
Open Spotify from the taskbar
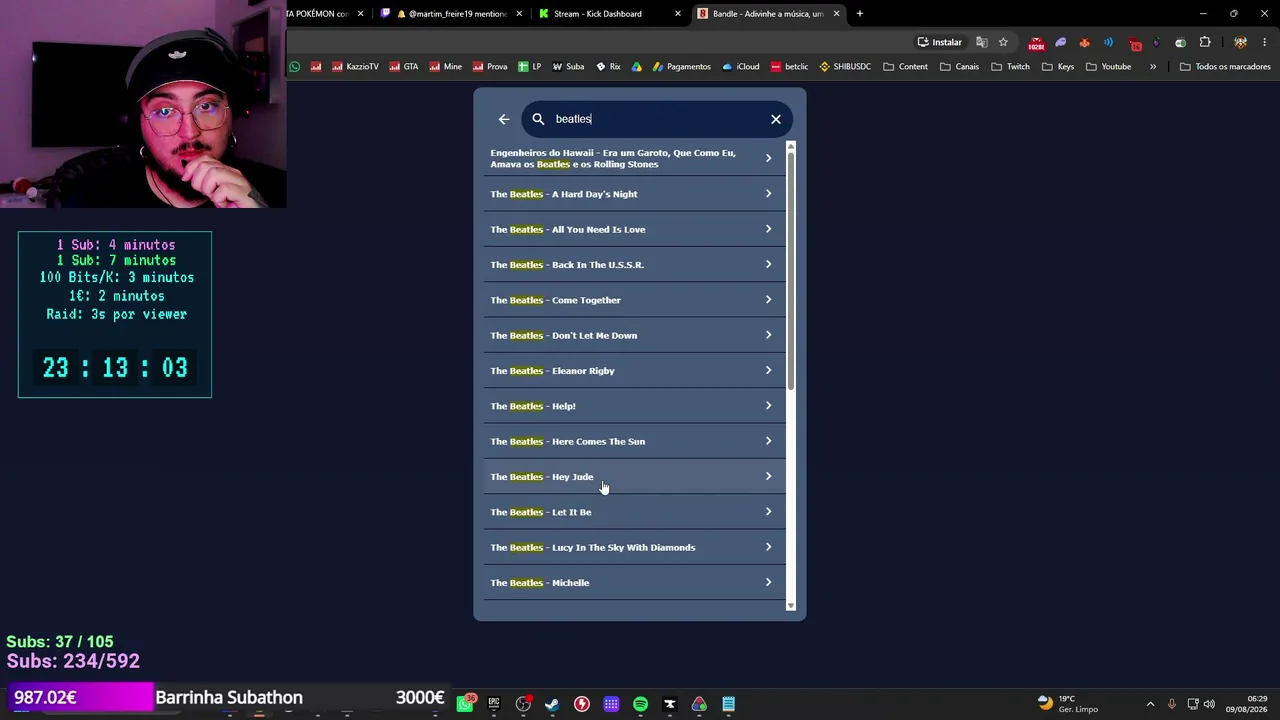click(x=640, y=704)
